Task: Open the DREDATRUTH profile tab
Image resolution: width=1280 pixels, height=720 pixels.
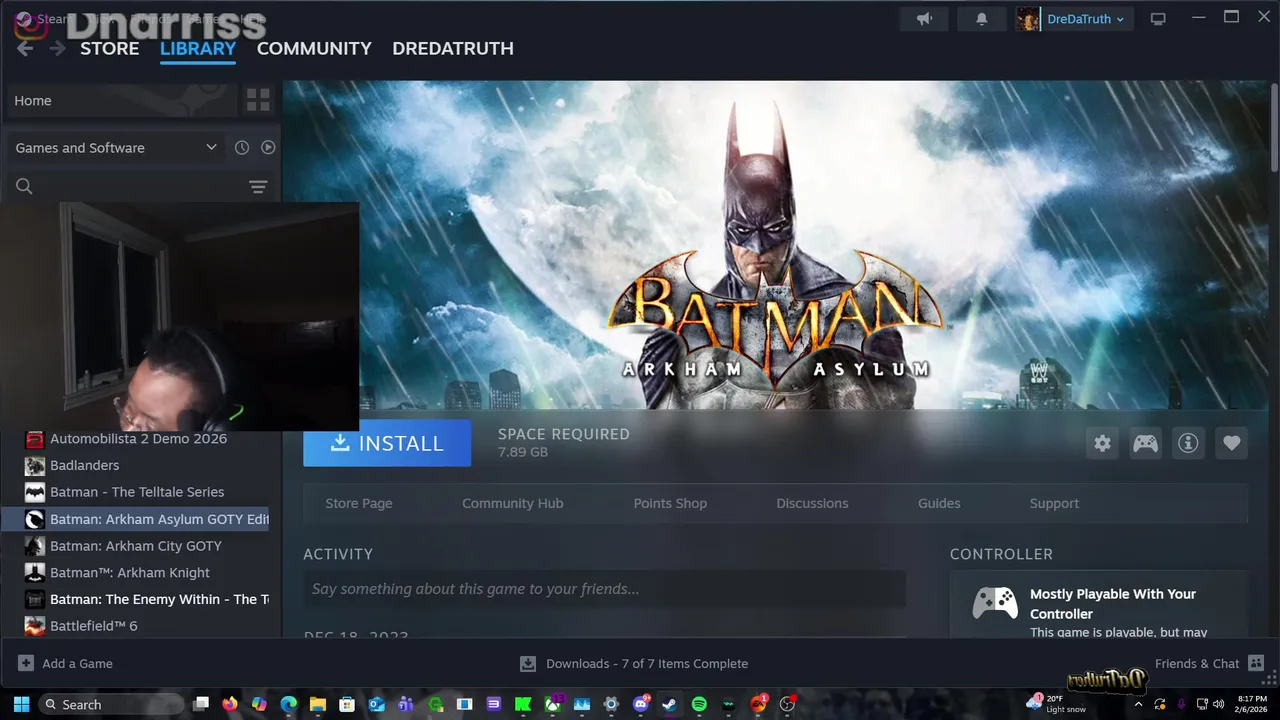Action: tap(453, 48)
